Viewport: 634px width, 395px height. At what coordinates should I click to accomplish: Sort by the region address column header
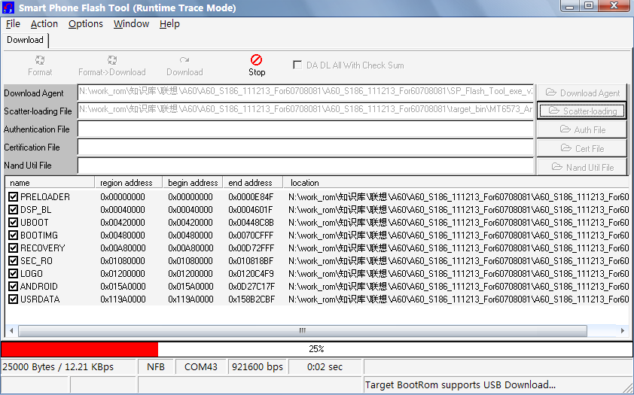tap(128, 183)
